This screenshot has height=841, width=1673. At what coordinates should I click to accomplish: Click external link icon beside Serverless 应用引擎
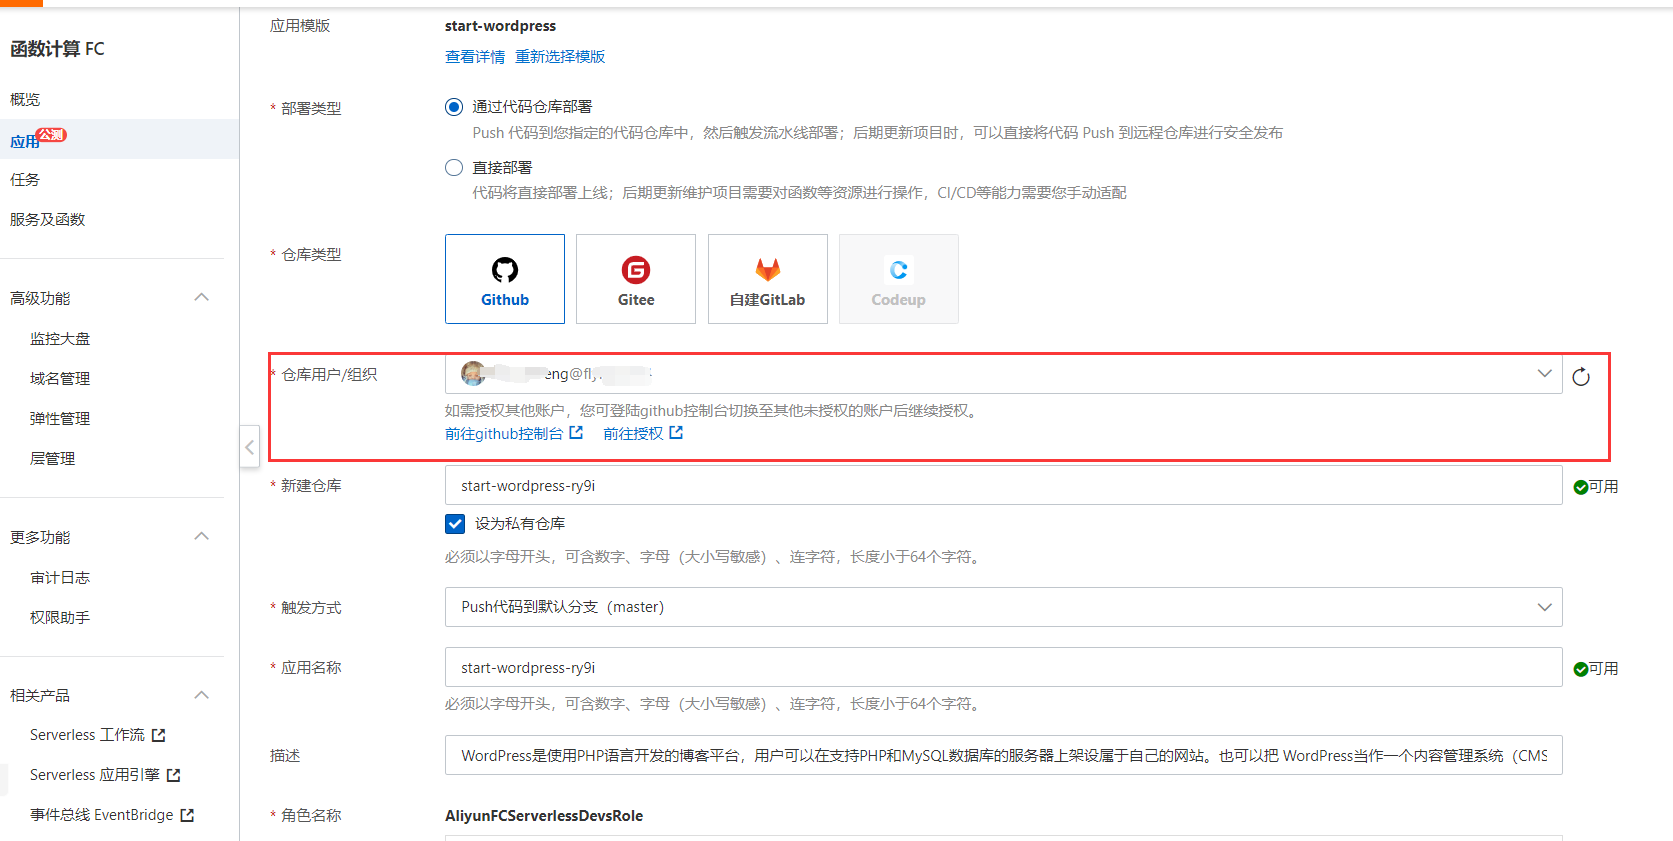click(174, 775)
